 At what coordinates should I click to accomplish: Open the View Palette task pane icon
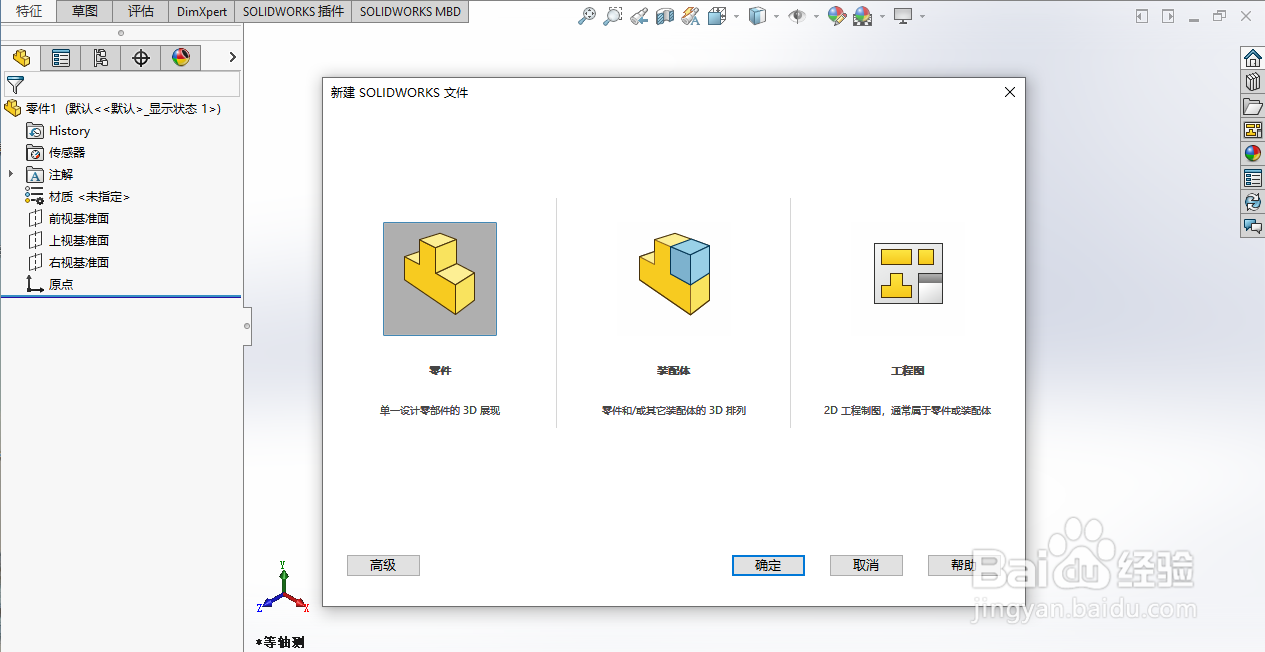[1252, 130]
